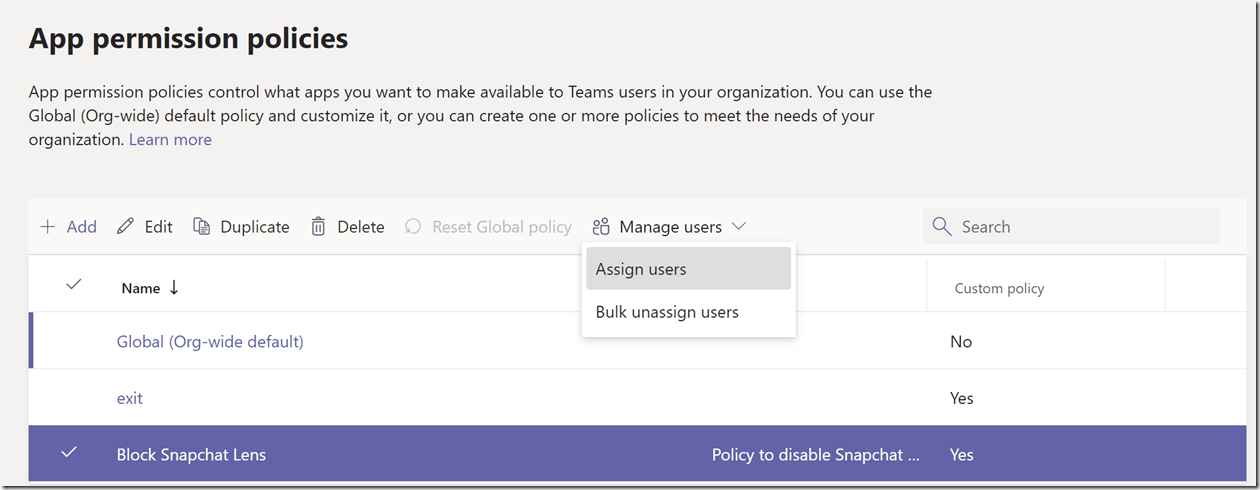Sort by the Name column header
Screen dimensions: 1260x490
(141, 288)
